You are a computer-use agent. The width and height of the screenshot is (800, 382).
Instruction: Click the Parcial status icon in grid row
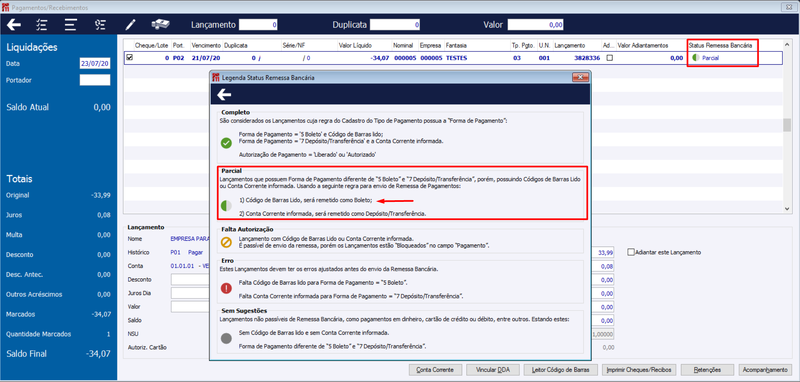click(695, 58)
